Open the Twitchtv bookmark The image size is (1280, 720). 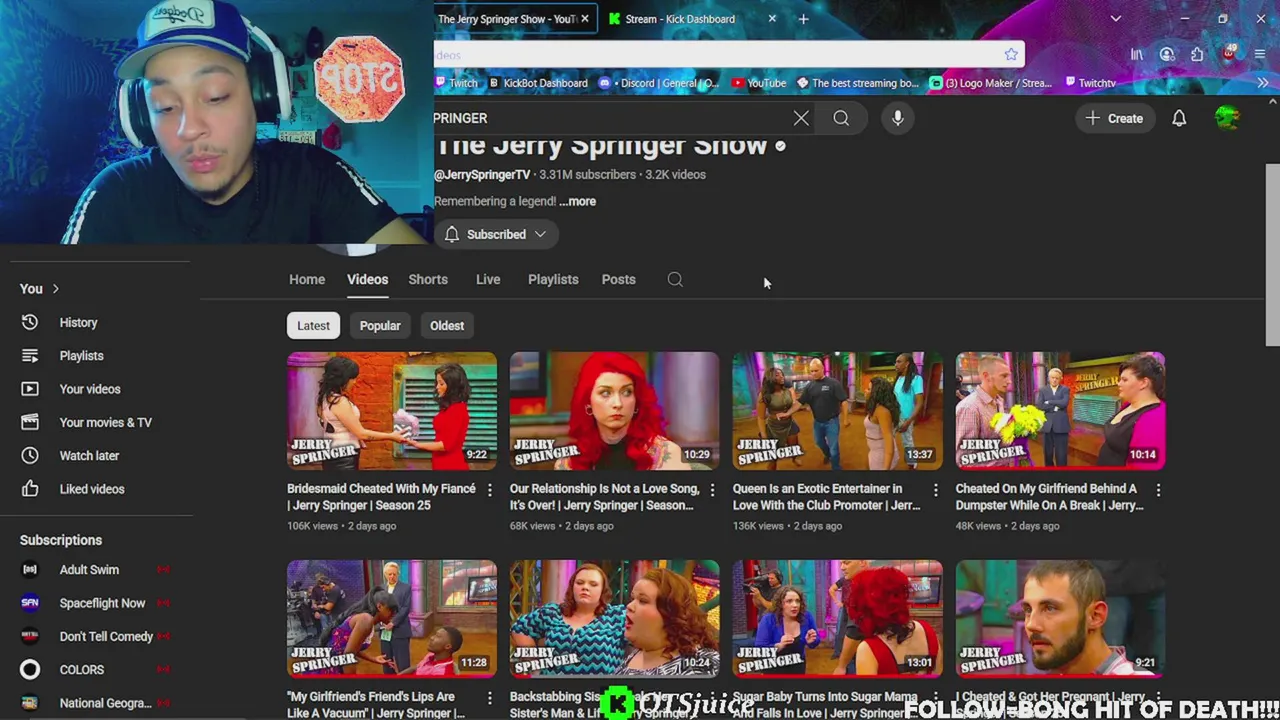1090,83
